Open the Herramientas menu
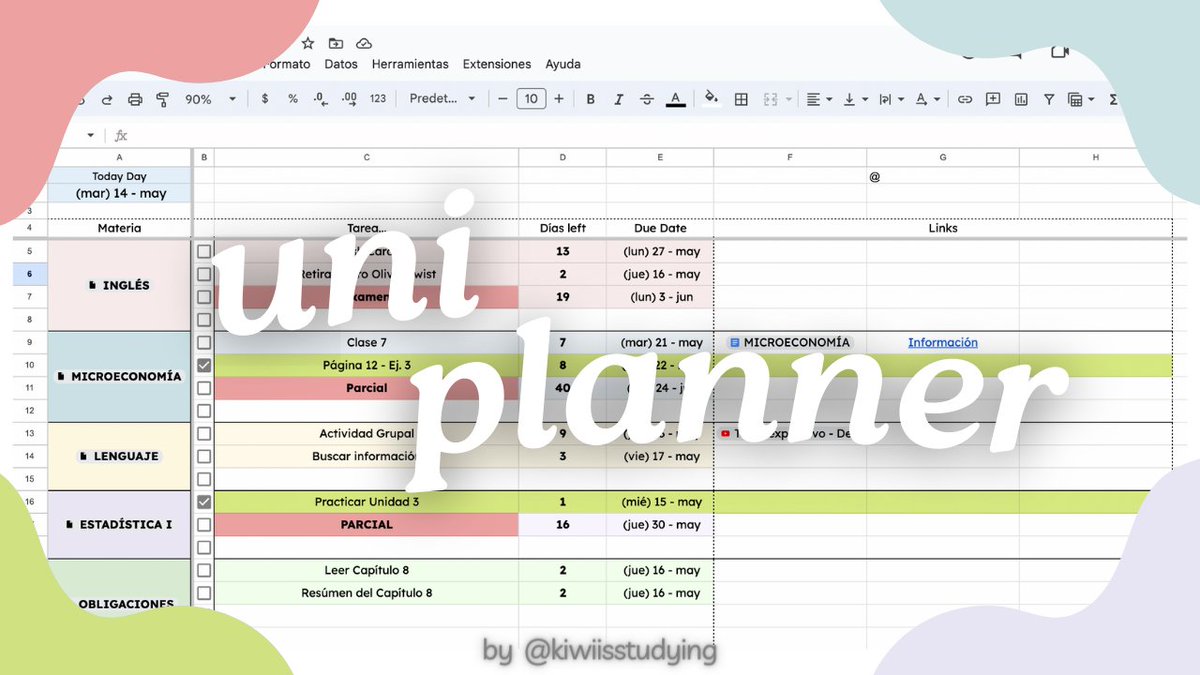 pos(410,64)
